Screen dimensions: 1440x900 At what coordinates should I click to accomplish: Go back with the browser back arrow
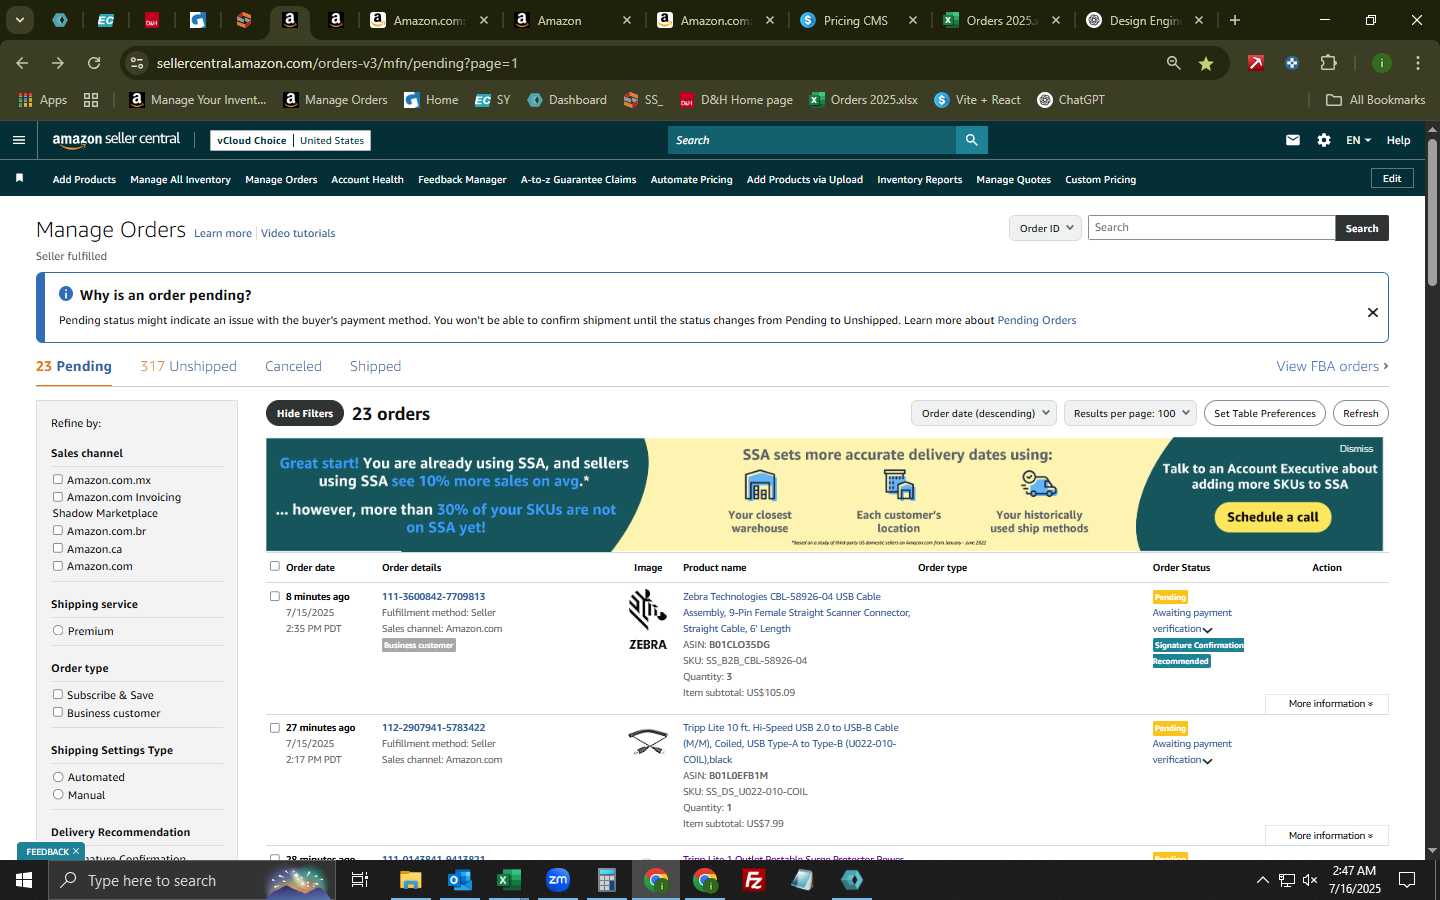tap(22, 63)
